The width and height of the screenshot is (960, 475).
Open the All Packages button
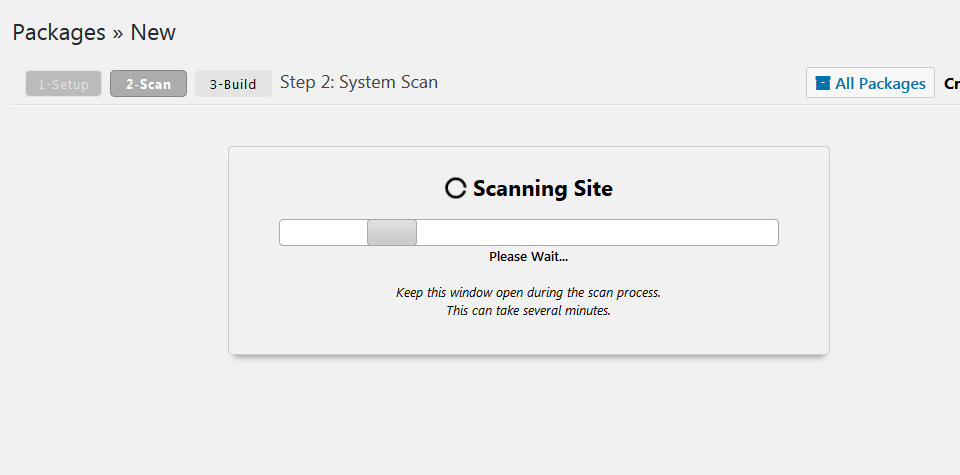[x=871, y=83]
